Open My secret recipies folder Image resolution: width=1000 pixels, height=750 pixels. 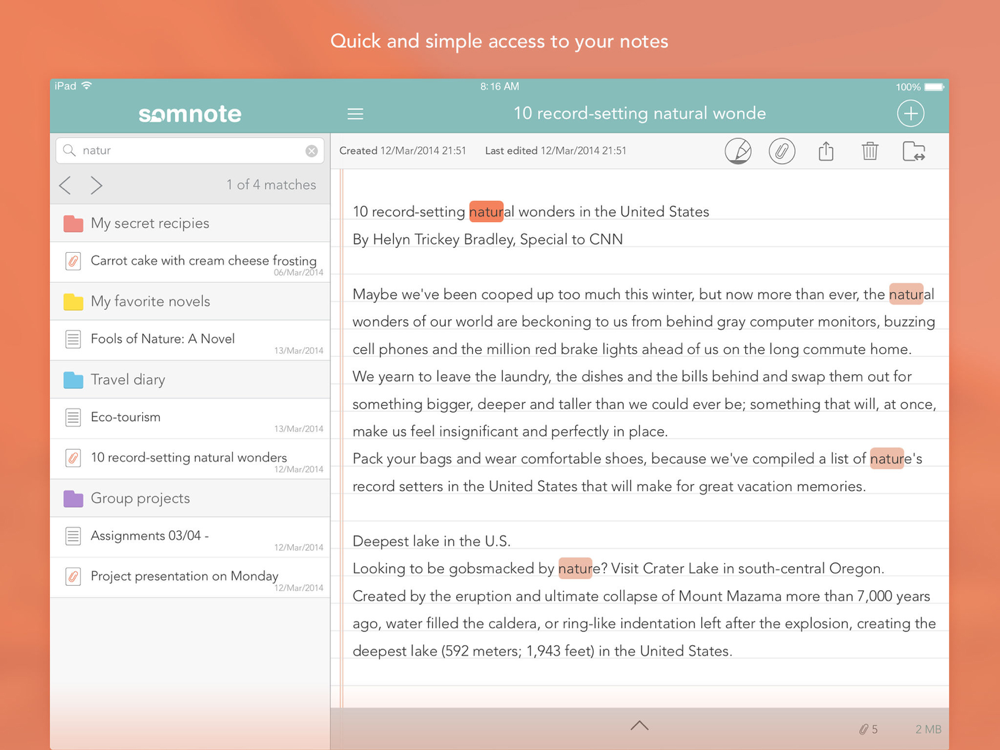(190, 223)
